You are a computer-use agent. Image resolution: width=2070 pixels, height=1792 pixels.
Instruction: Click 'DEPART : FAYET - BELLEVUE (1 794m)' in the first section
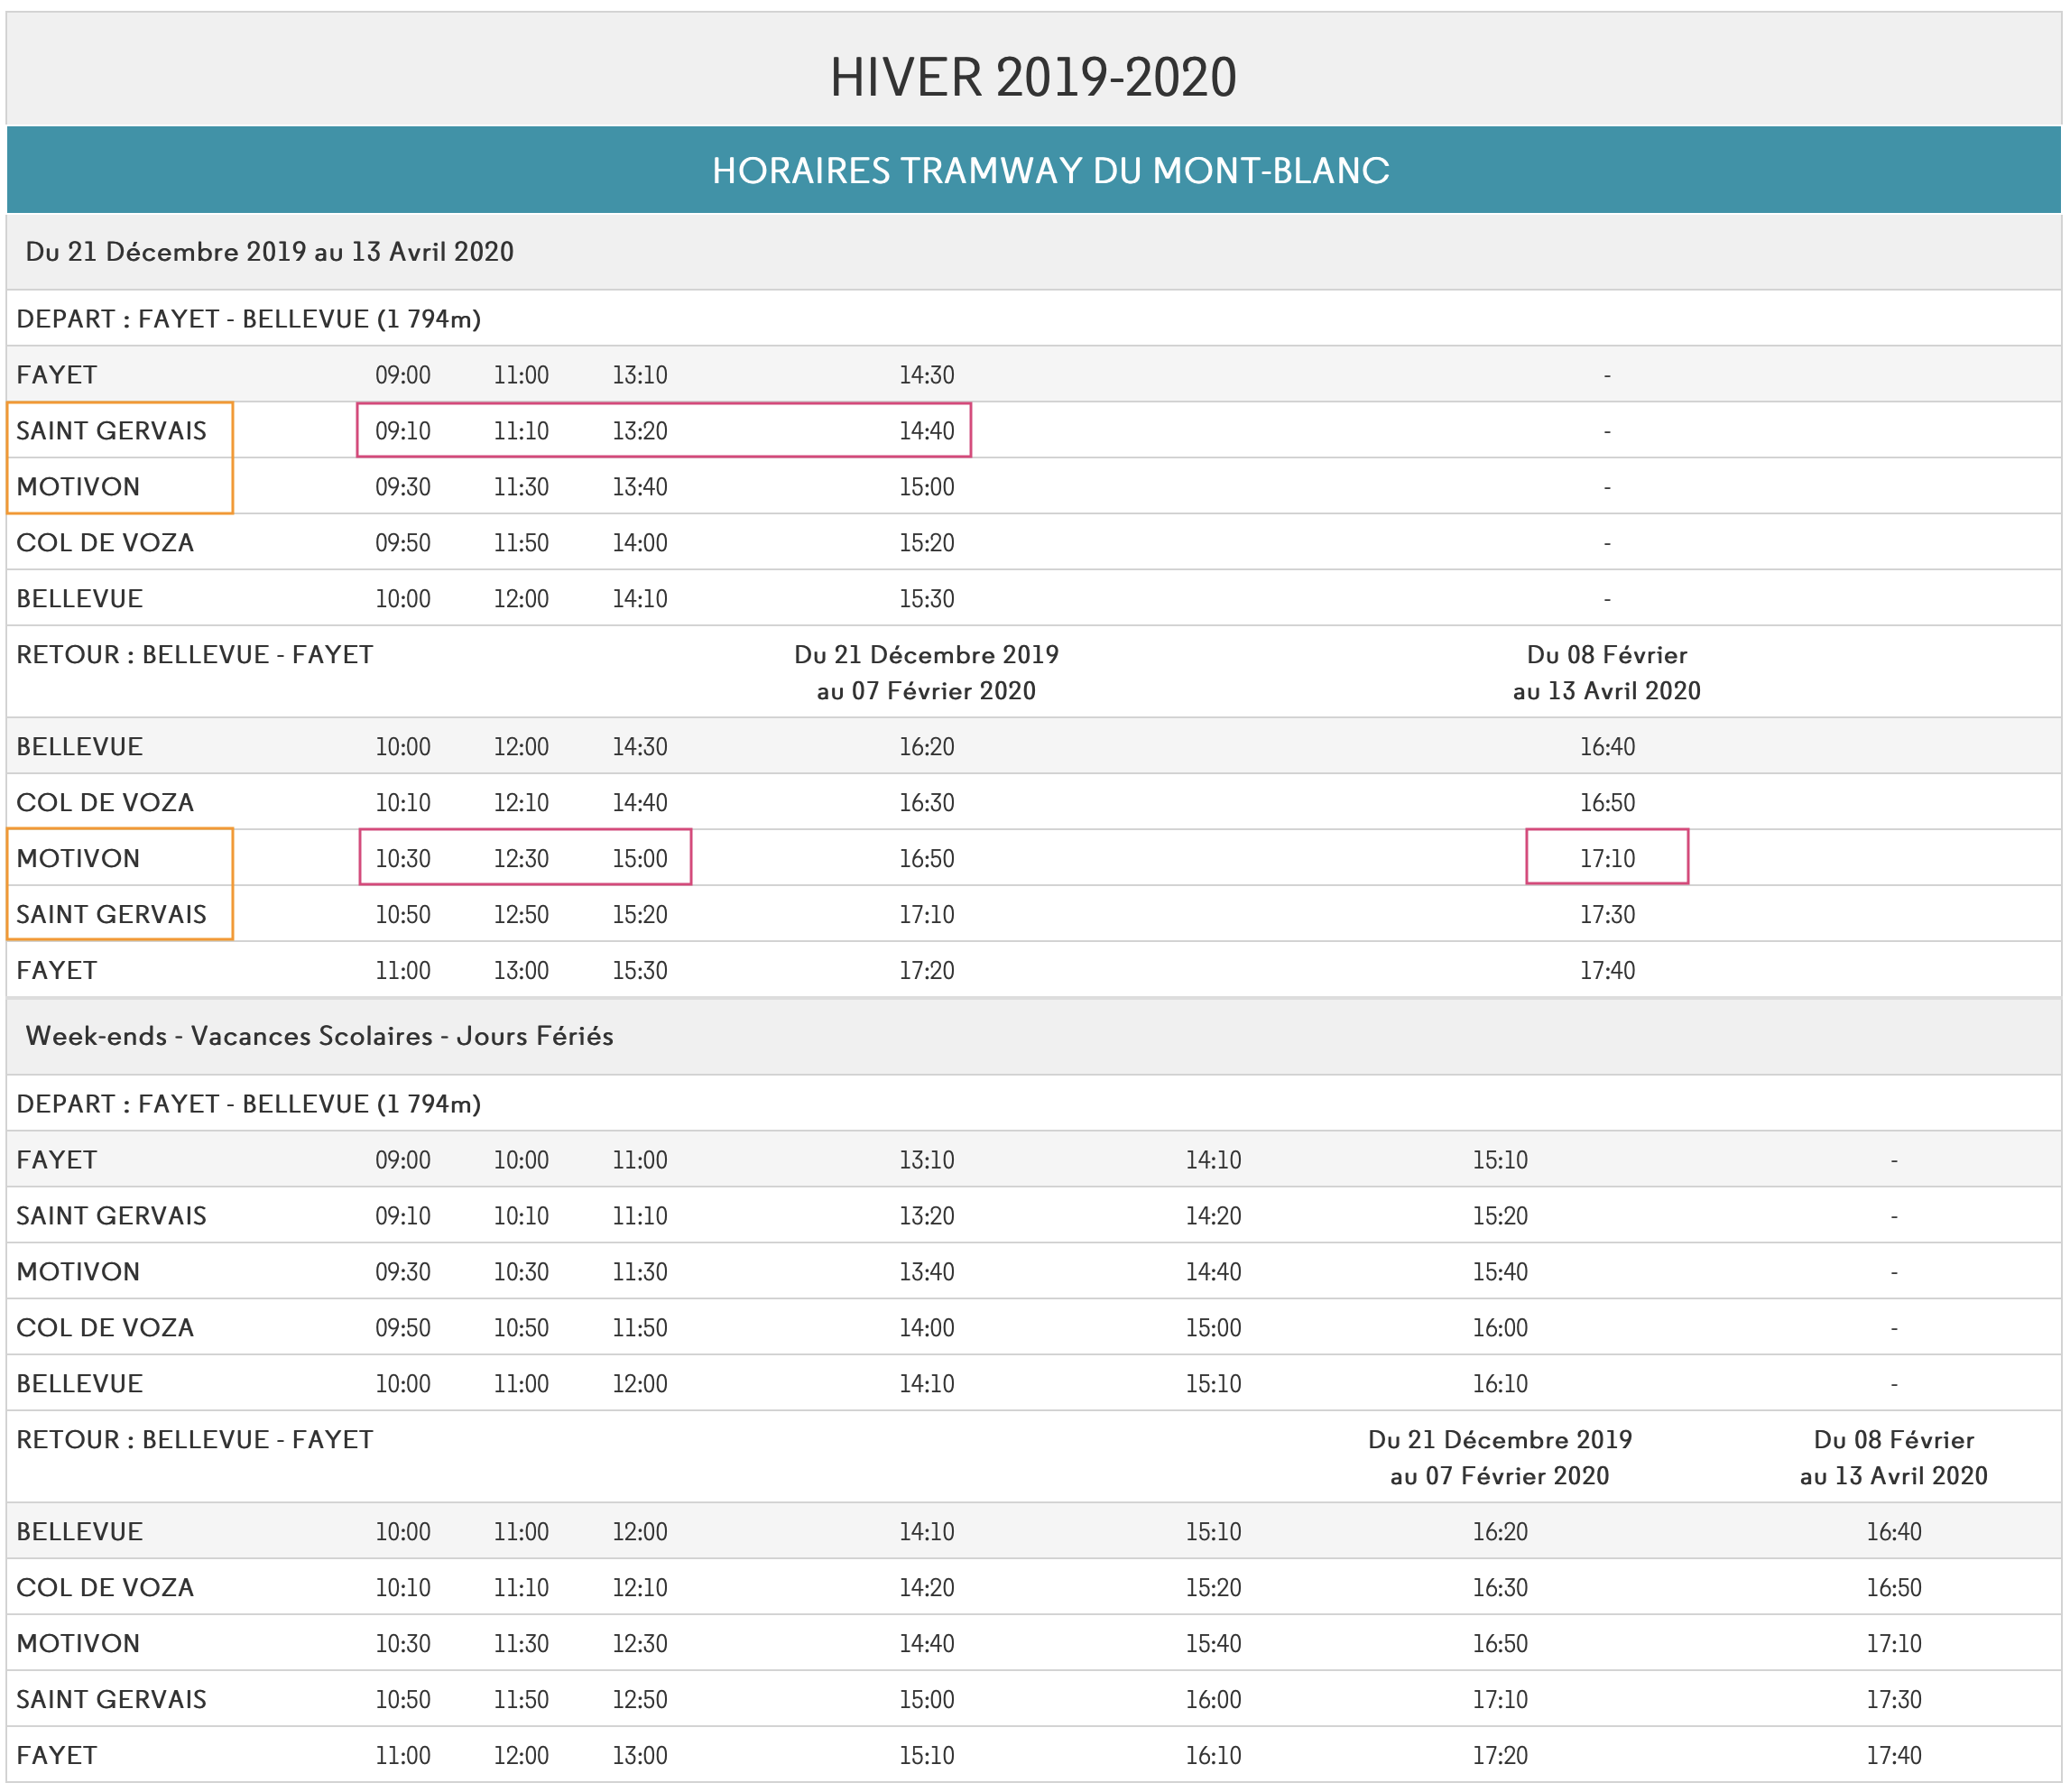coord(249,318)
